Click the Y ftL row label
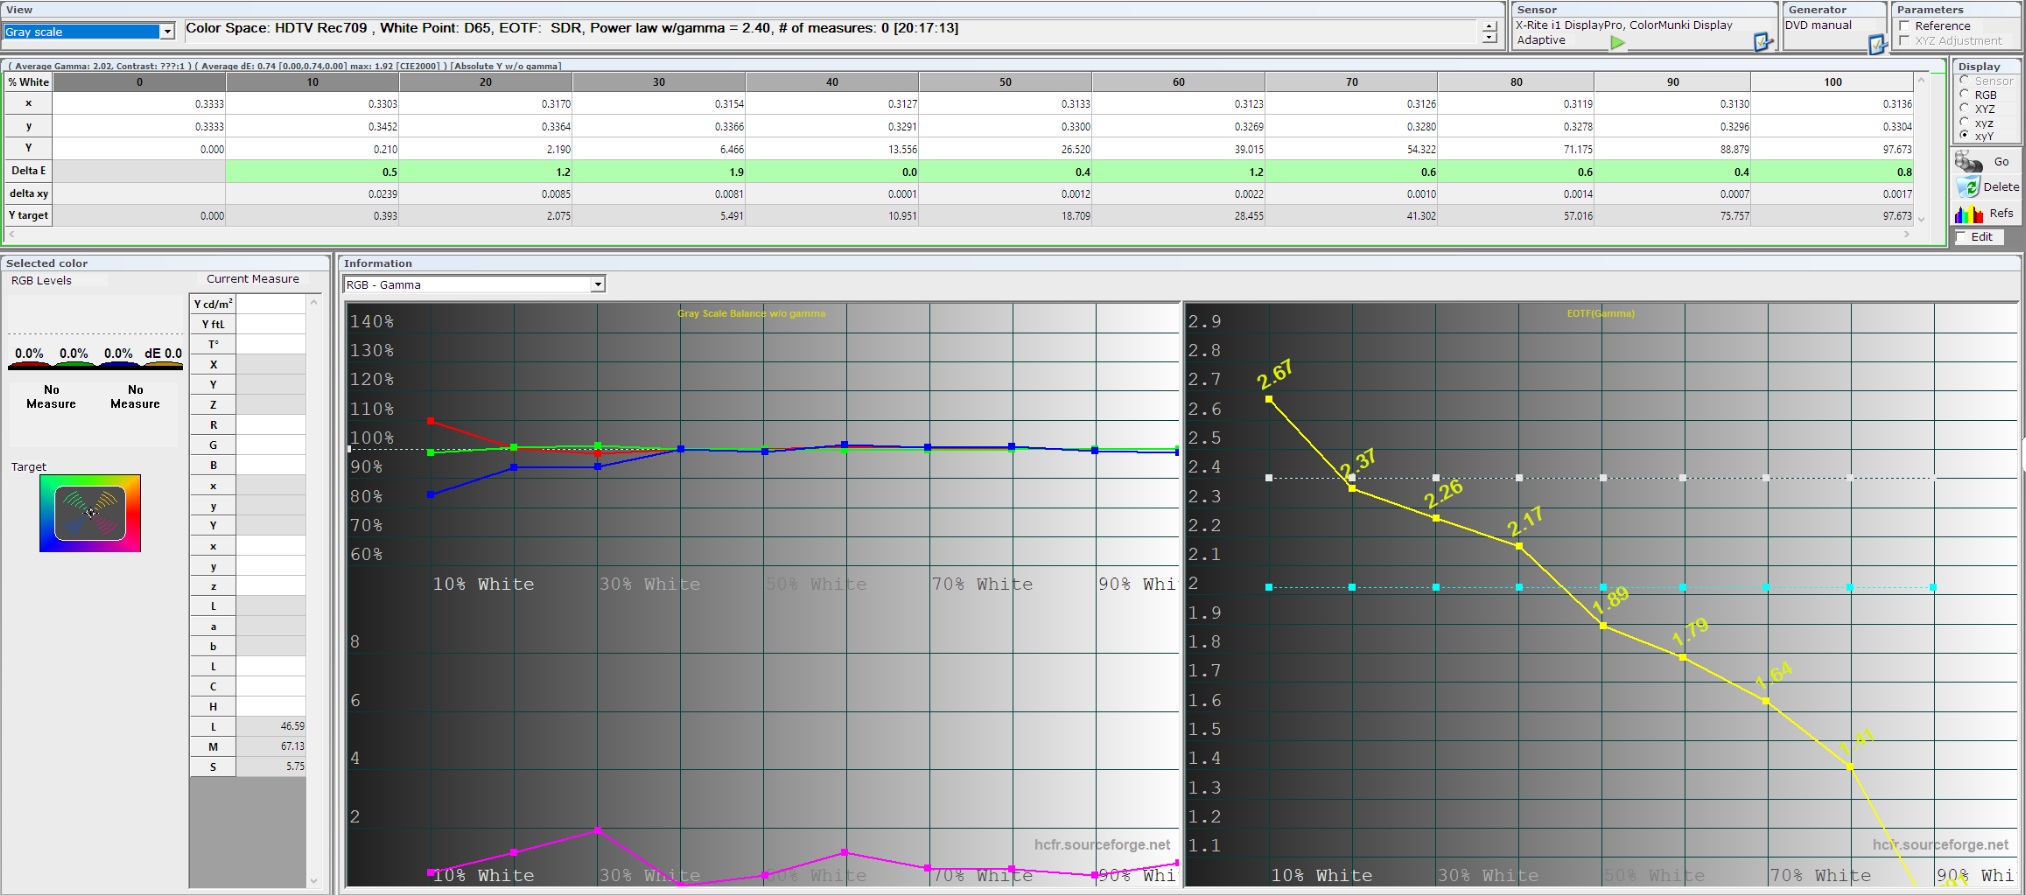Screen dimensions: 2026x895 [213, 324]
